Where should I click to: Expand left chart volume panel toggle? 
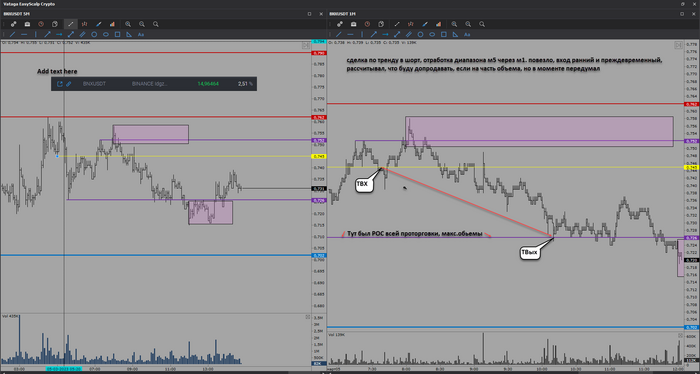point(308,317)
